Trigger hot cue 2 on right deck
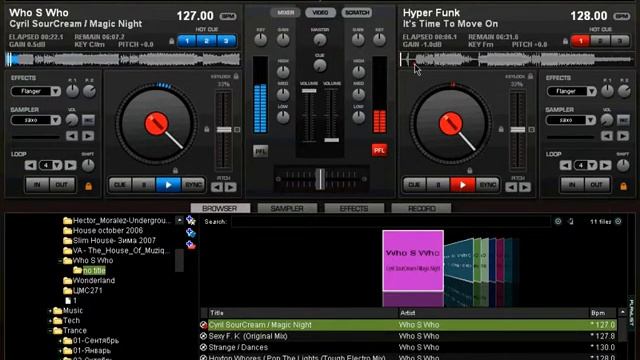 [600, 41]
